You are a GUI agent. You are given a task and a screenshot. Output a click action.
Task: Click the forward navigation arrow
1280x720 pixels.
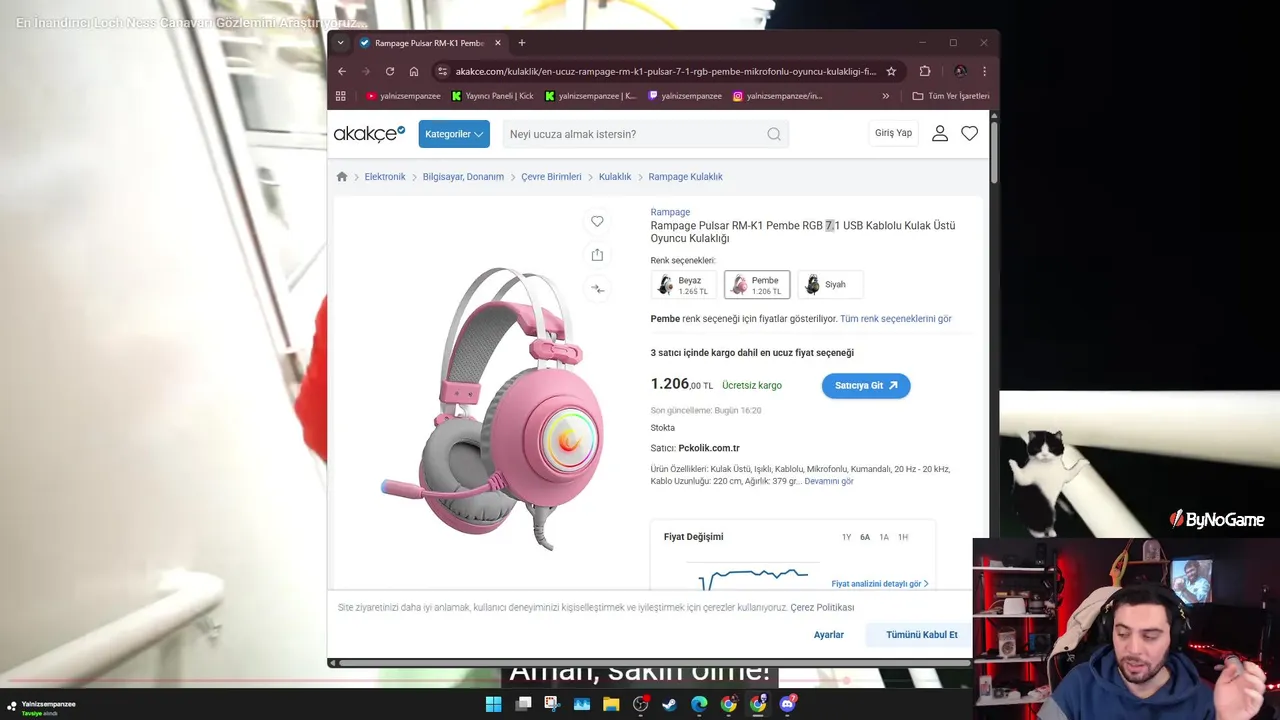click(x=366, y=71)
